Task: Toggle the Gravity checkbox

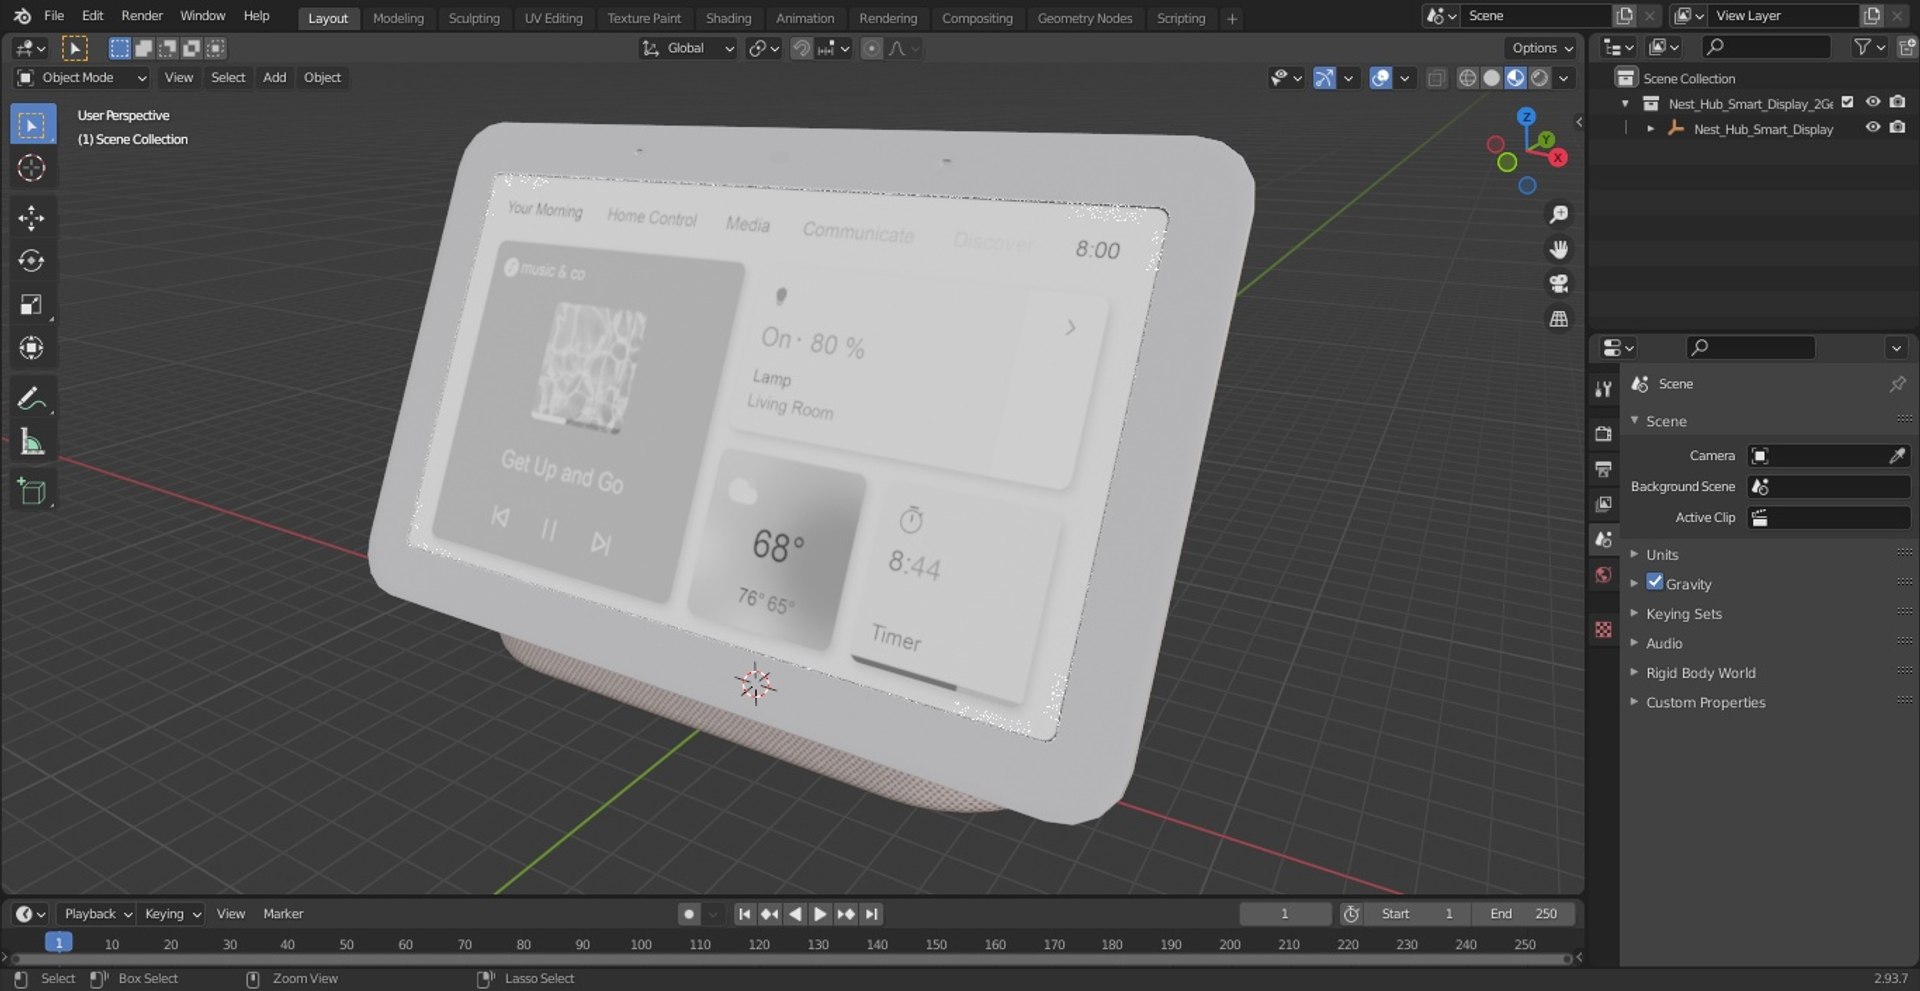Action: pyautogui.click(x=1655, y=583)
